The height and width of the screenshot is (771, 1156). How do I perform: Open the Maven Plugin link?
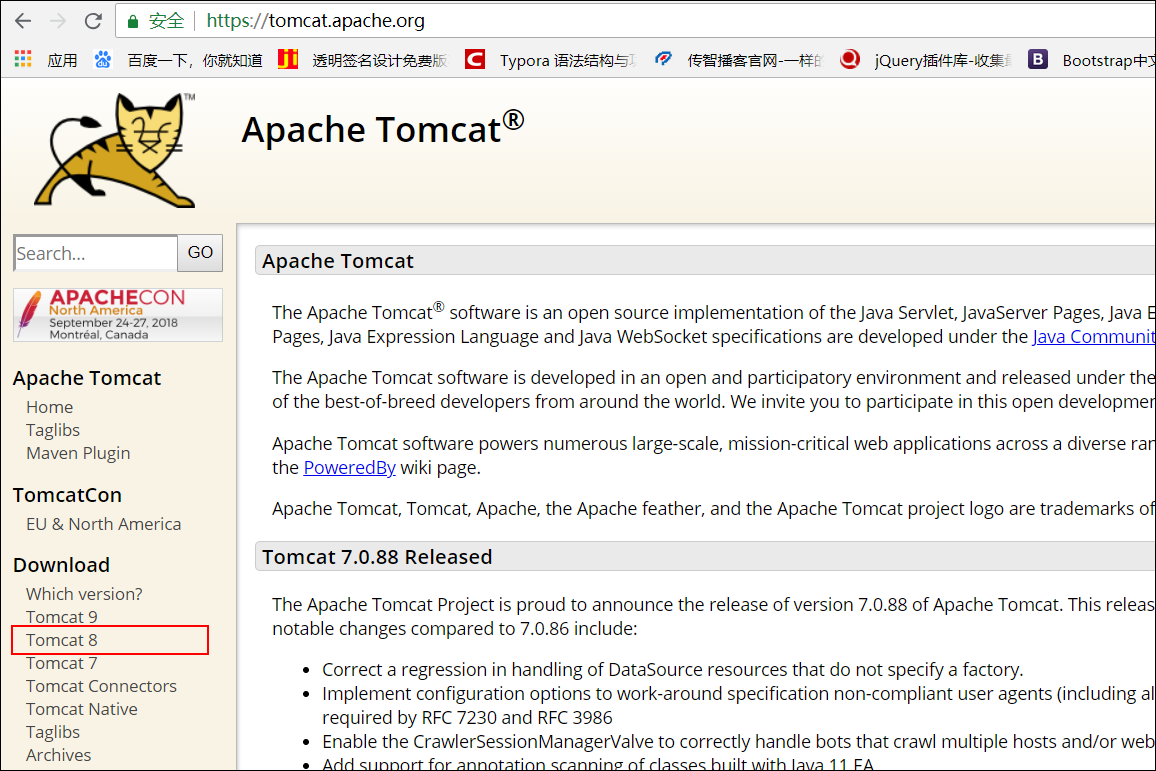(78, 453)
